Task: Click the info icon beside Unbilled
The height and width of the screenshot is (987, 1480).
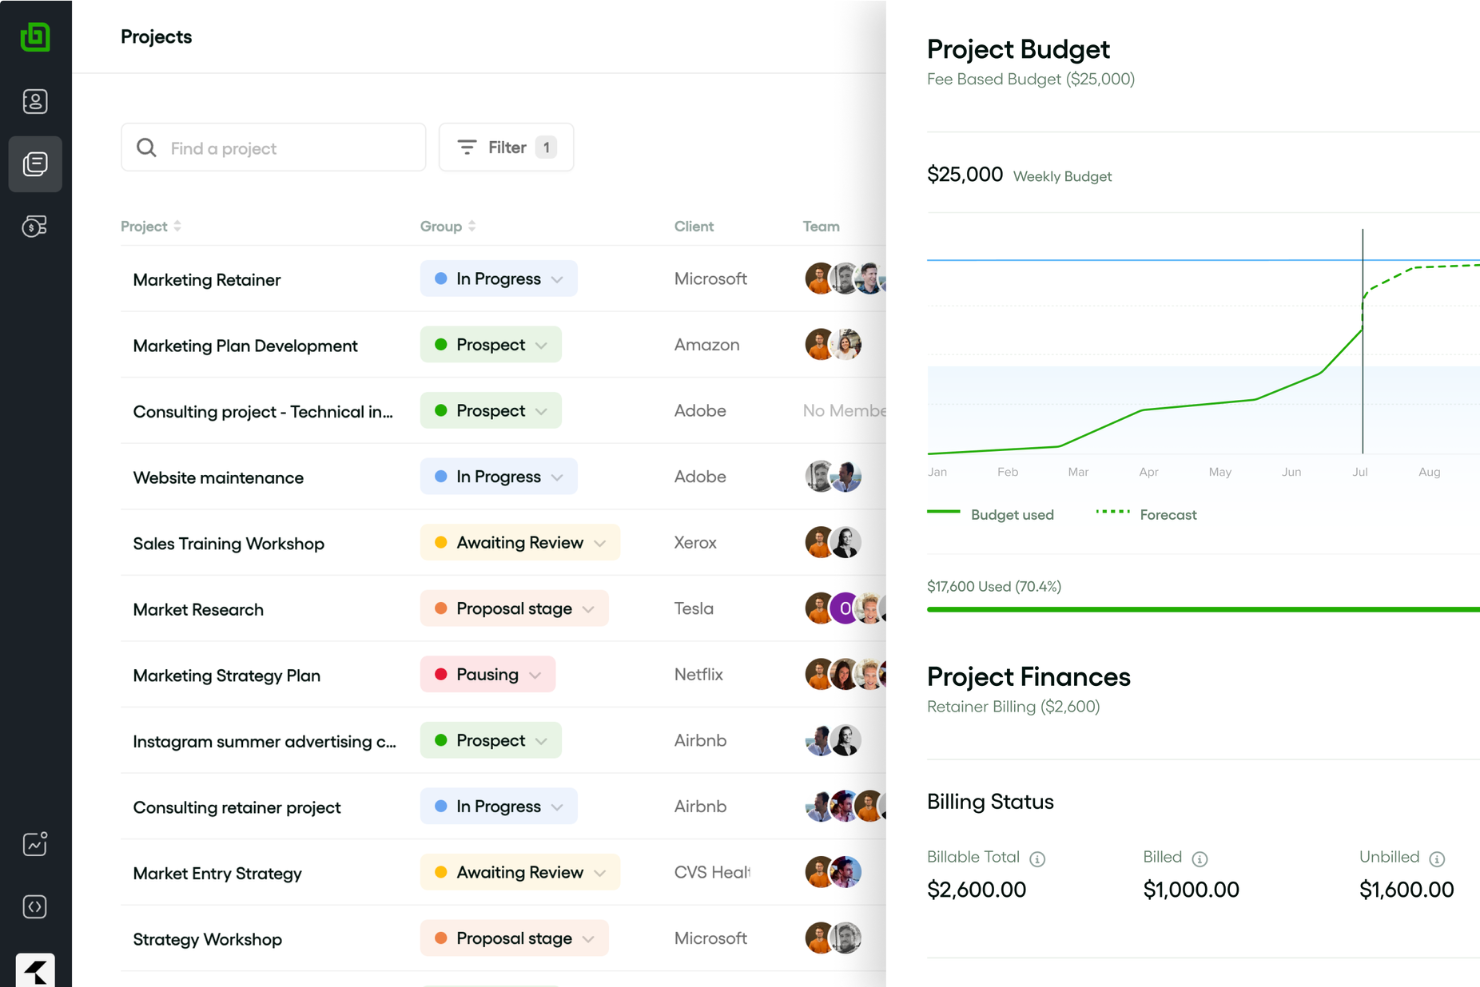Action: (x=1437, y=859)
